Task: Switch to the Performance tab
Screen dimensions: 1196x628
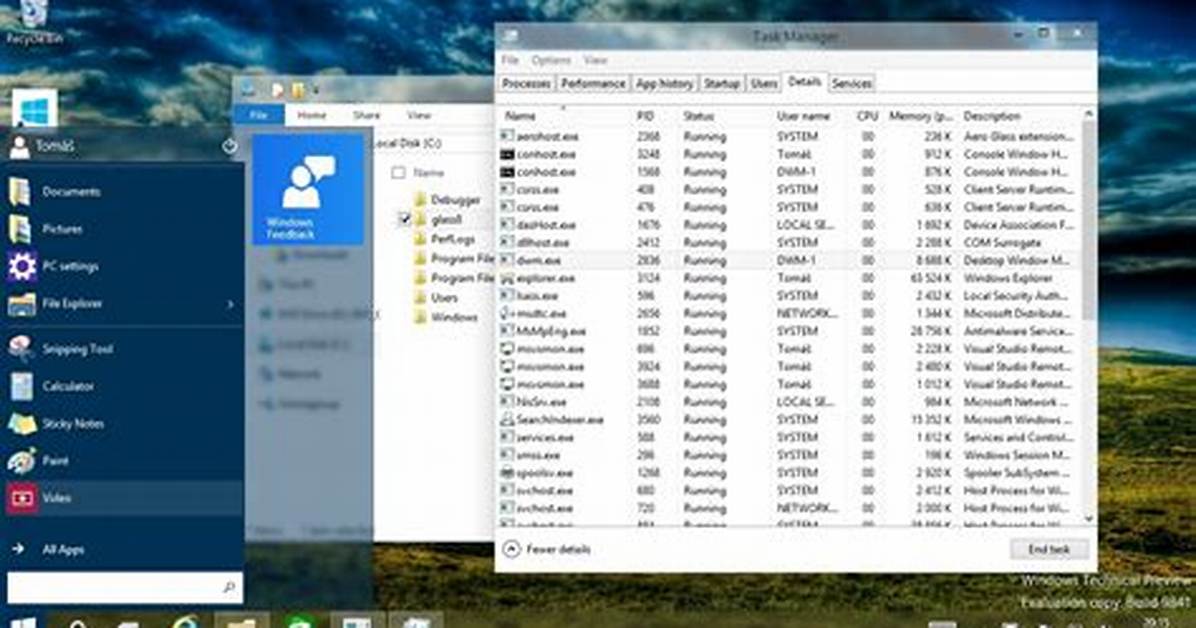Action: pyautogui.click(x=593, y=83)
